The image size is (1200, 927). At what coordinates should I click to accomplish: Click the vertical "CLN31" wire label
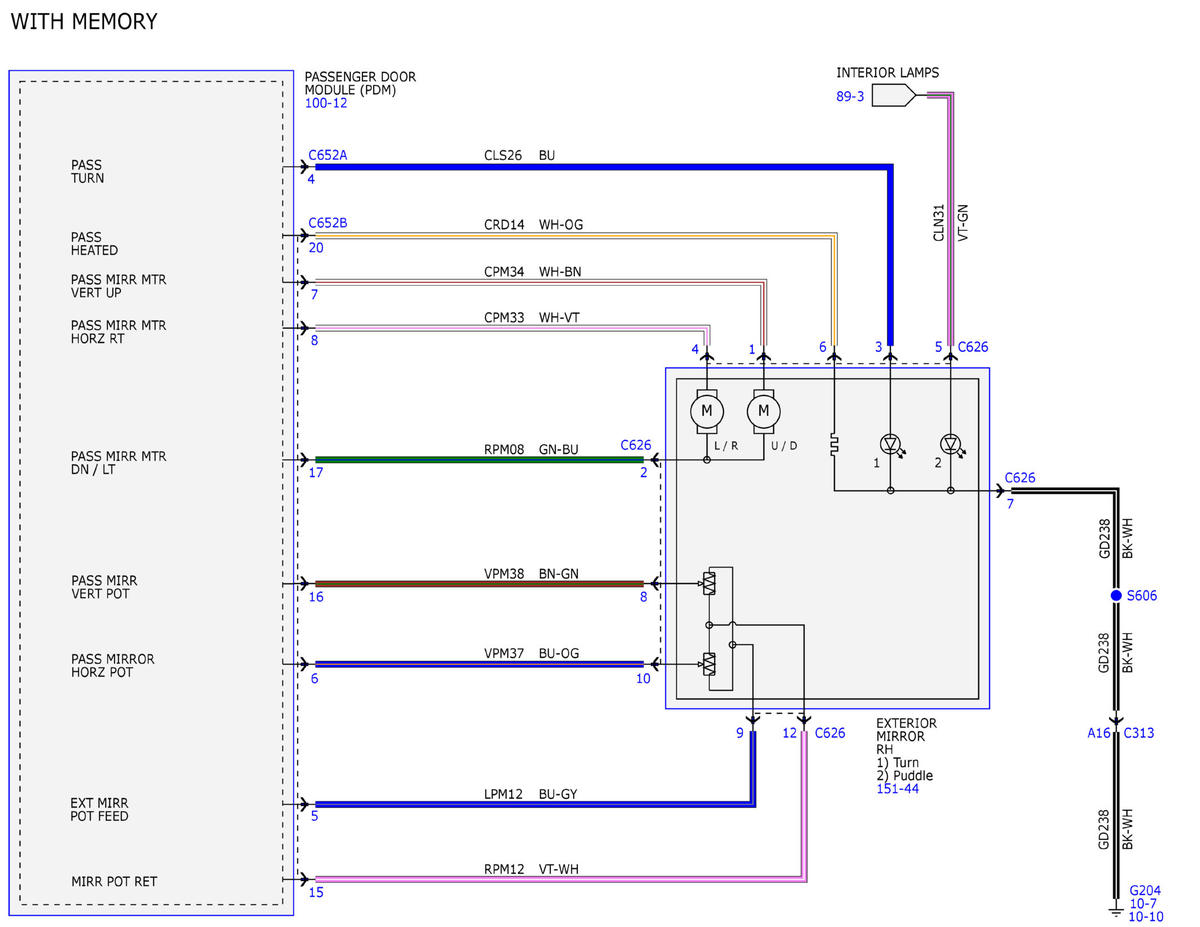[x=939, y=222]
